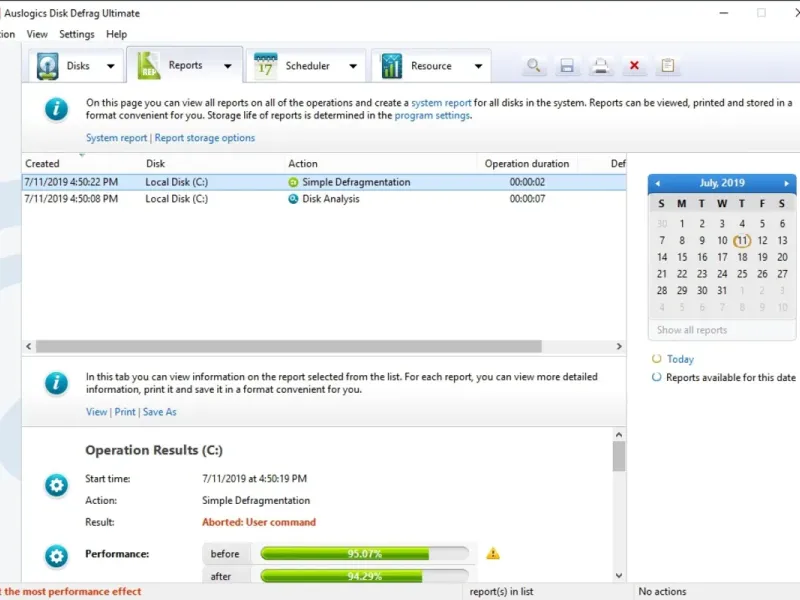Expand the Scheduler dropdown arrow
This screenshot has width=800, height=600.
click(x=353, y=66)
